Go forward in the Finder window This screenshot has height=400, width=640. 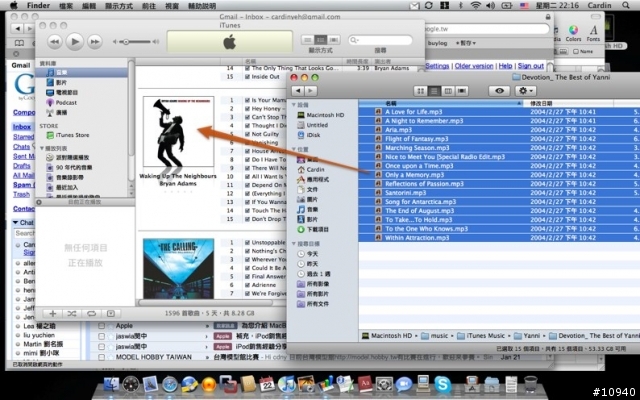pyautogui.click(x=311, y=91)
